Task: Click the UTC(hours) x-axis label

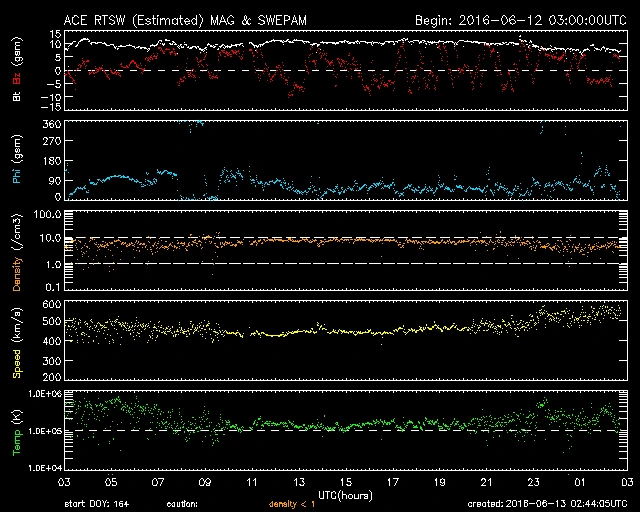Action: pyautogui.click(x=346, y=494)
